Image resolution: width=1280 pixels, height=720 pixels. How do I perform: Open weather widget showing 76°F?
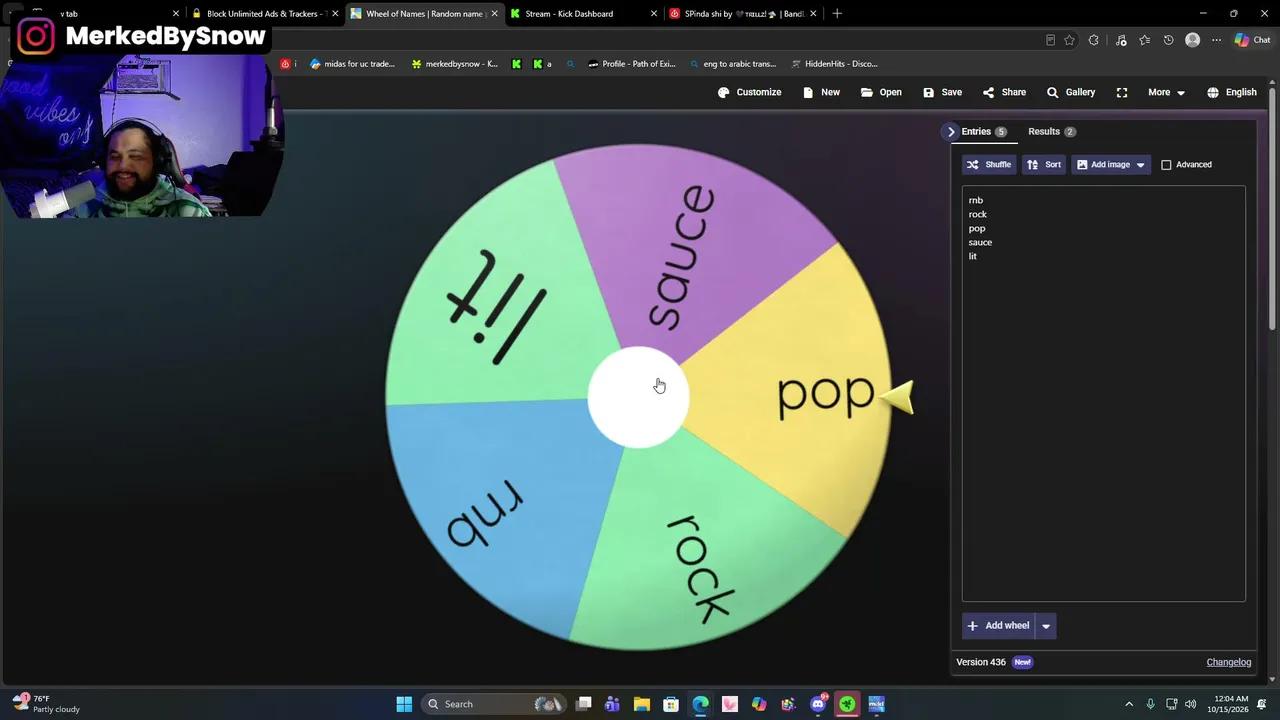coord(45,704)
